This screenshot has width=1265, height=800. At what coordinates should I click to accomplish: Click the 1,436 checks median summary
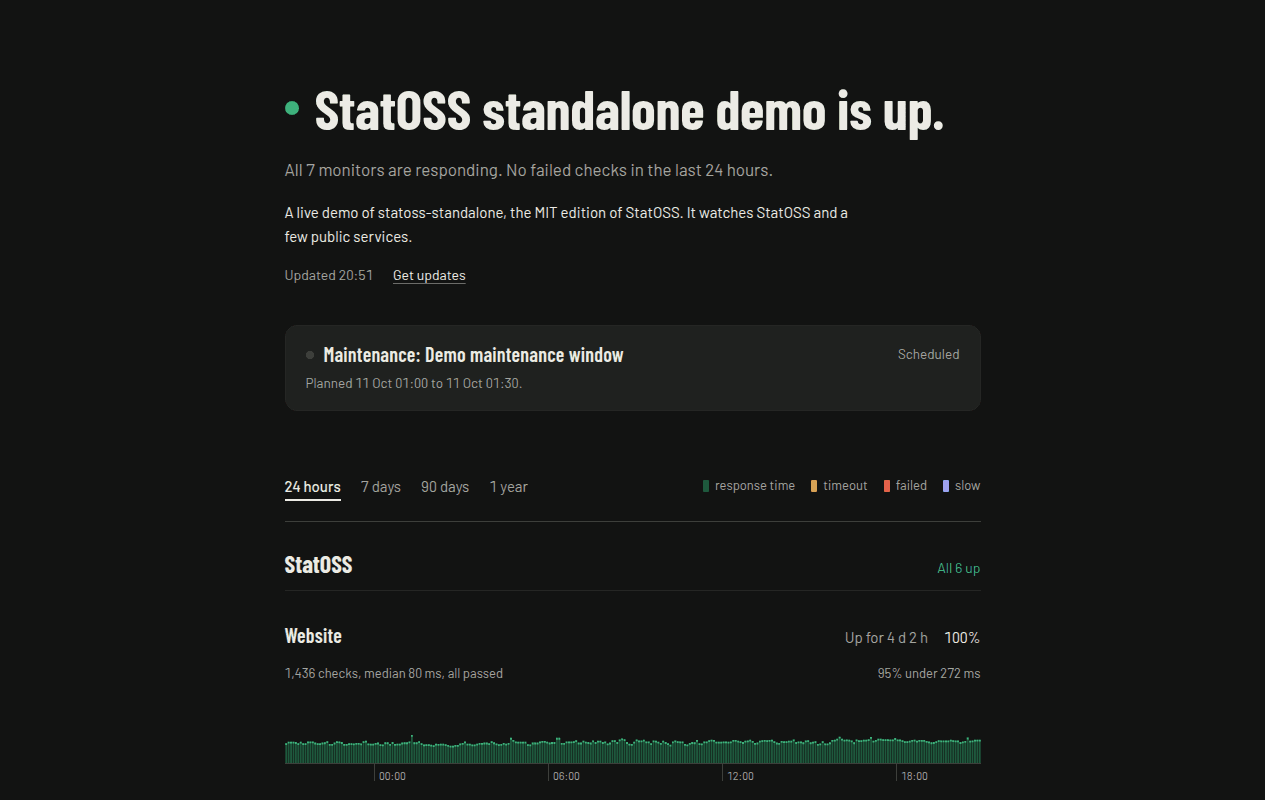[x=394, y=673]
